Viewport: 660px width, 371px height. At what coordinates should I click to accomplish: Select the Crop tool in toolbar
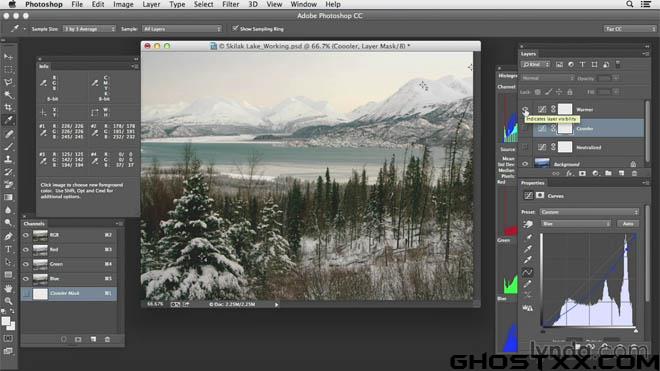coord(8,107)
